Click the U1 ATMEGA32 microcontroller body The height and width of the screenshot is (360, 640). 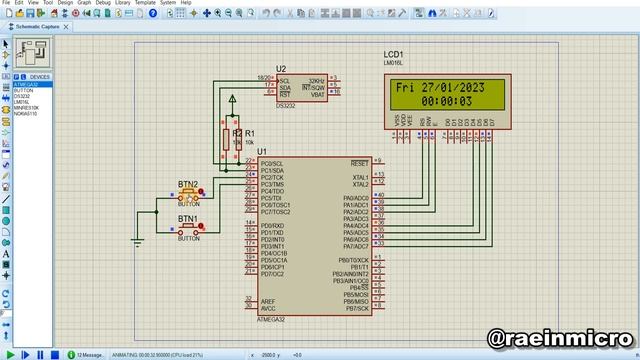tap(314, 236)
